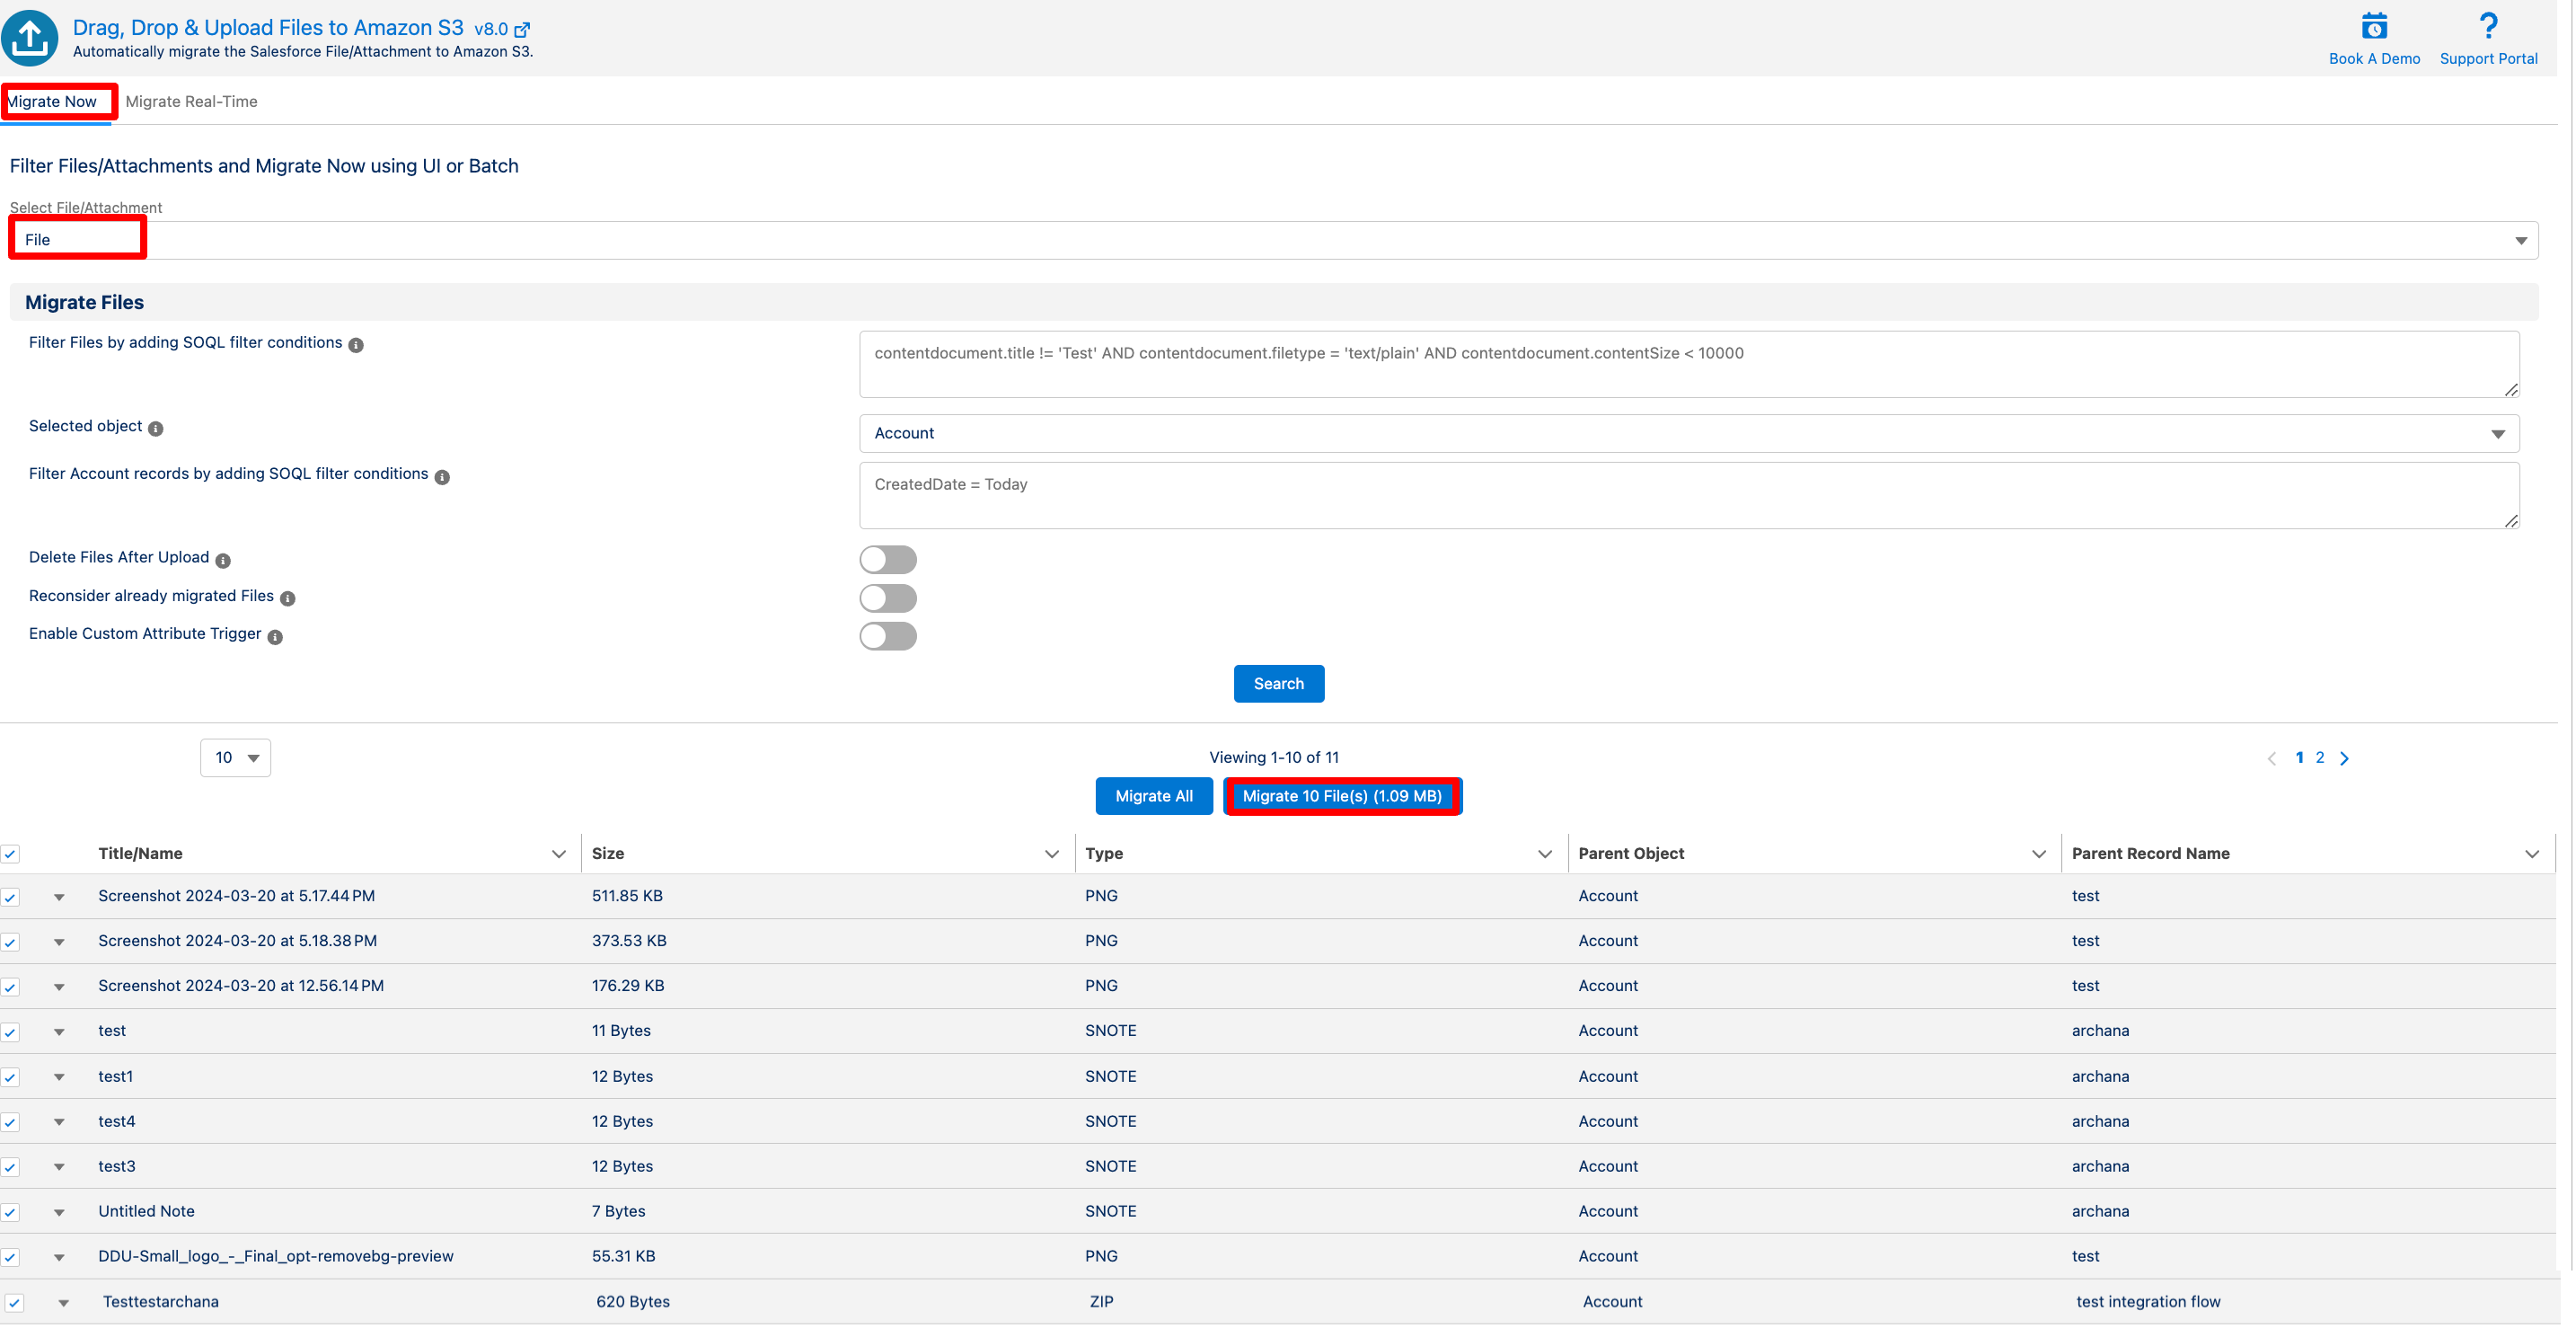
Task: Turn on Reconsider already migrated Files toggle
Action: 887,598
